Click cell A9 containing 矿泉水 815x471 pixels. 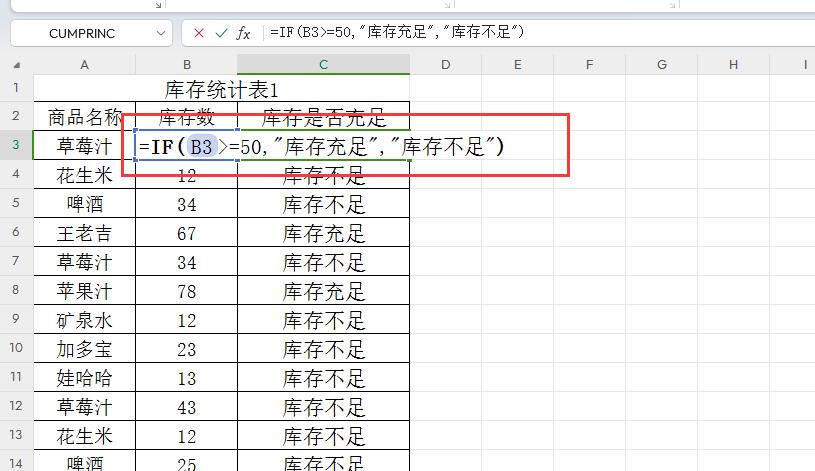(85, 320)
